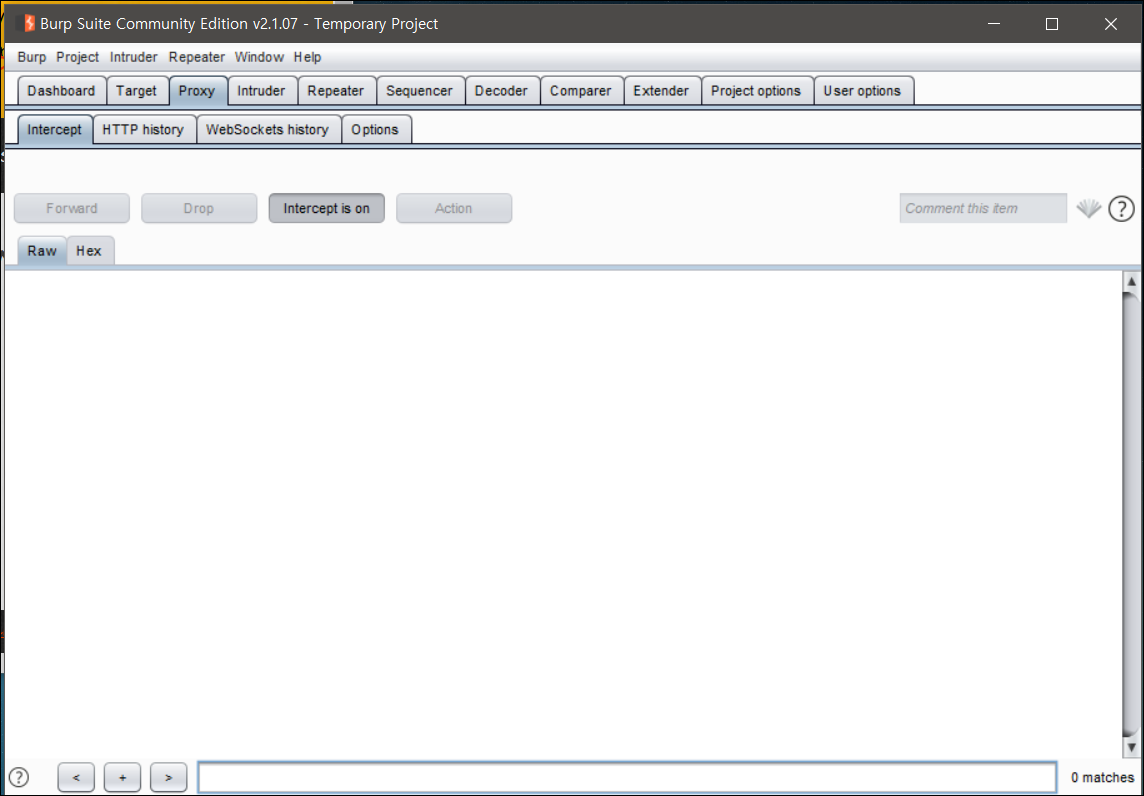Screen dimensions: 1144x796
Task: Click the vertical scrollbar thumb
Action: [x=1132, y=514]
